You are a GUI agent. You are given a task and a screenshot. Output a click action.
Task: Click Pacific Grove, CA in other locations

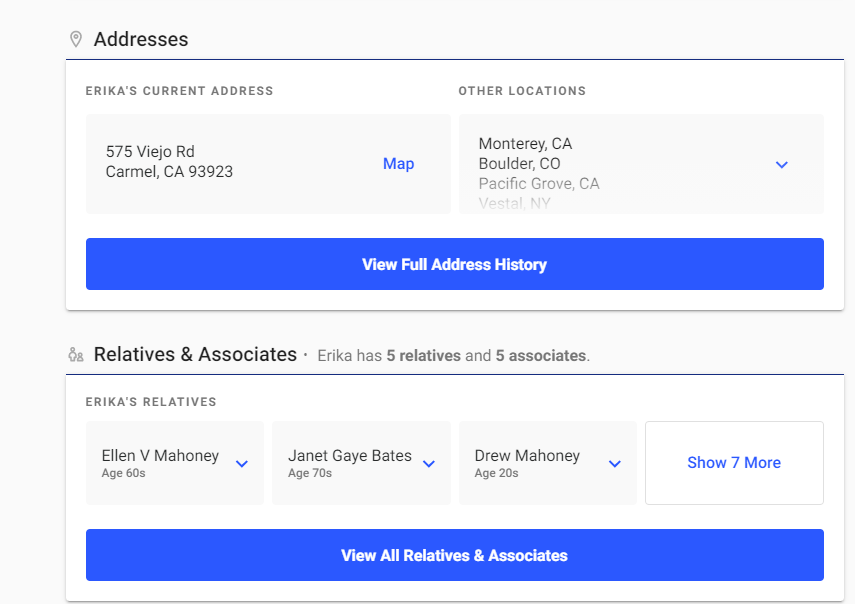(539, 184)
